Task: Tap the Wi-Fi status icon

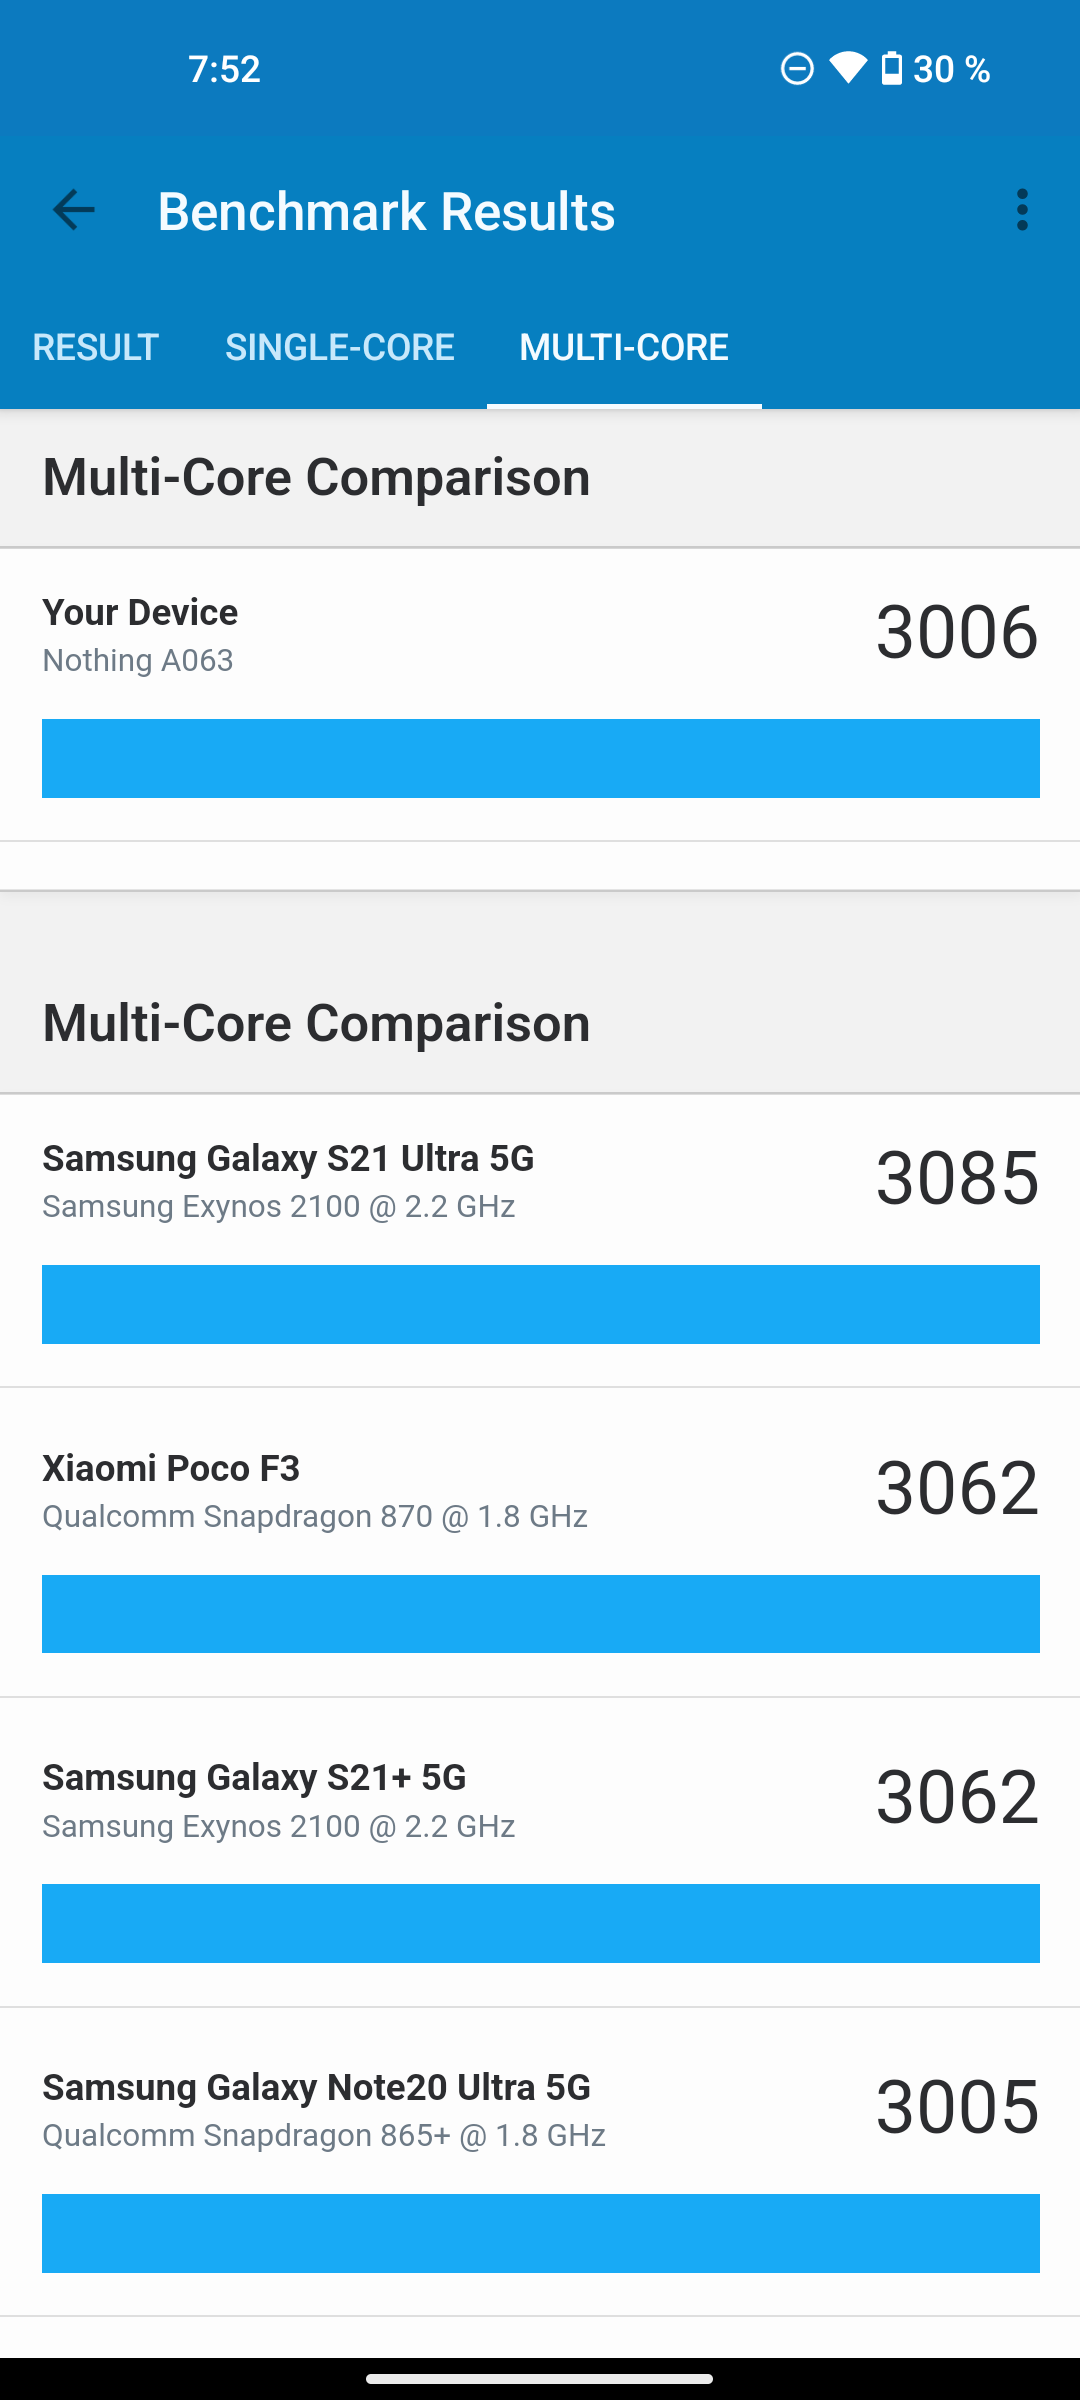Action: pos(848,68)
